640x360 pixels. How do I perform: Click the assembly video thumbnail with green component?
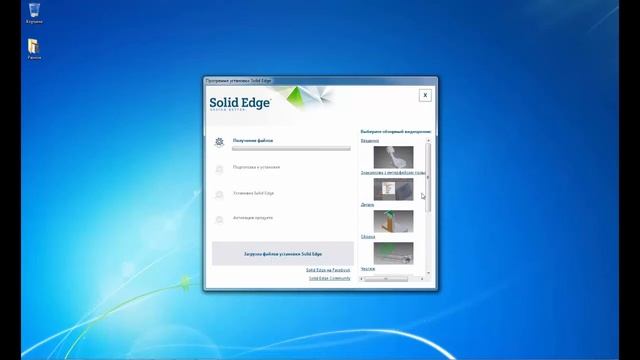393,253
